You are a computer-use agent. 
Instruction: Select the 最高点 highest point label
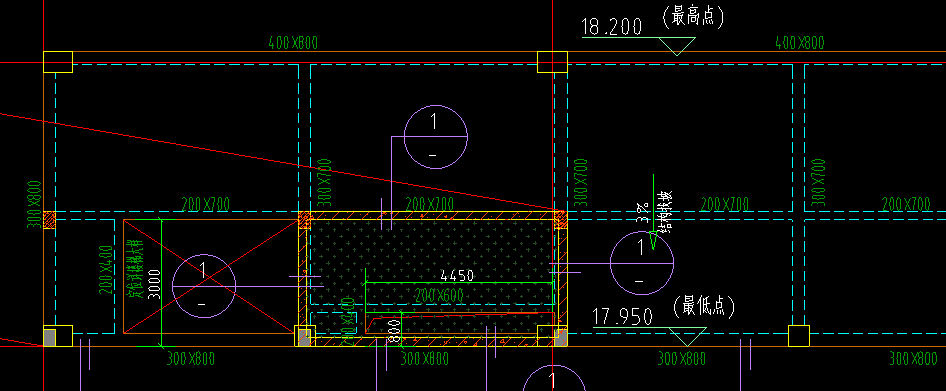coord(693,17)
